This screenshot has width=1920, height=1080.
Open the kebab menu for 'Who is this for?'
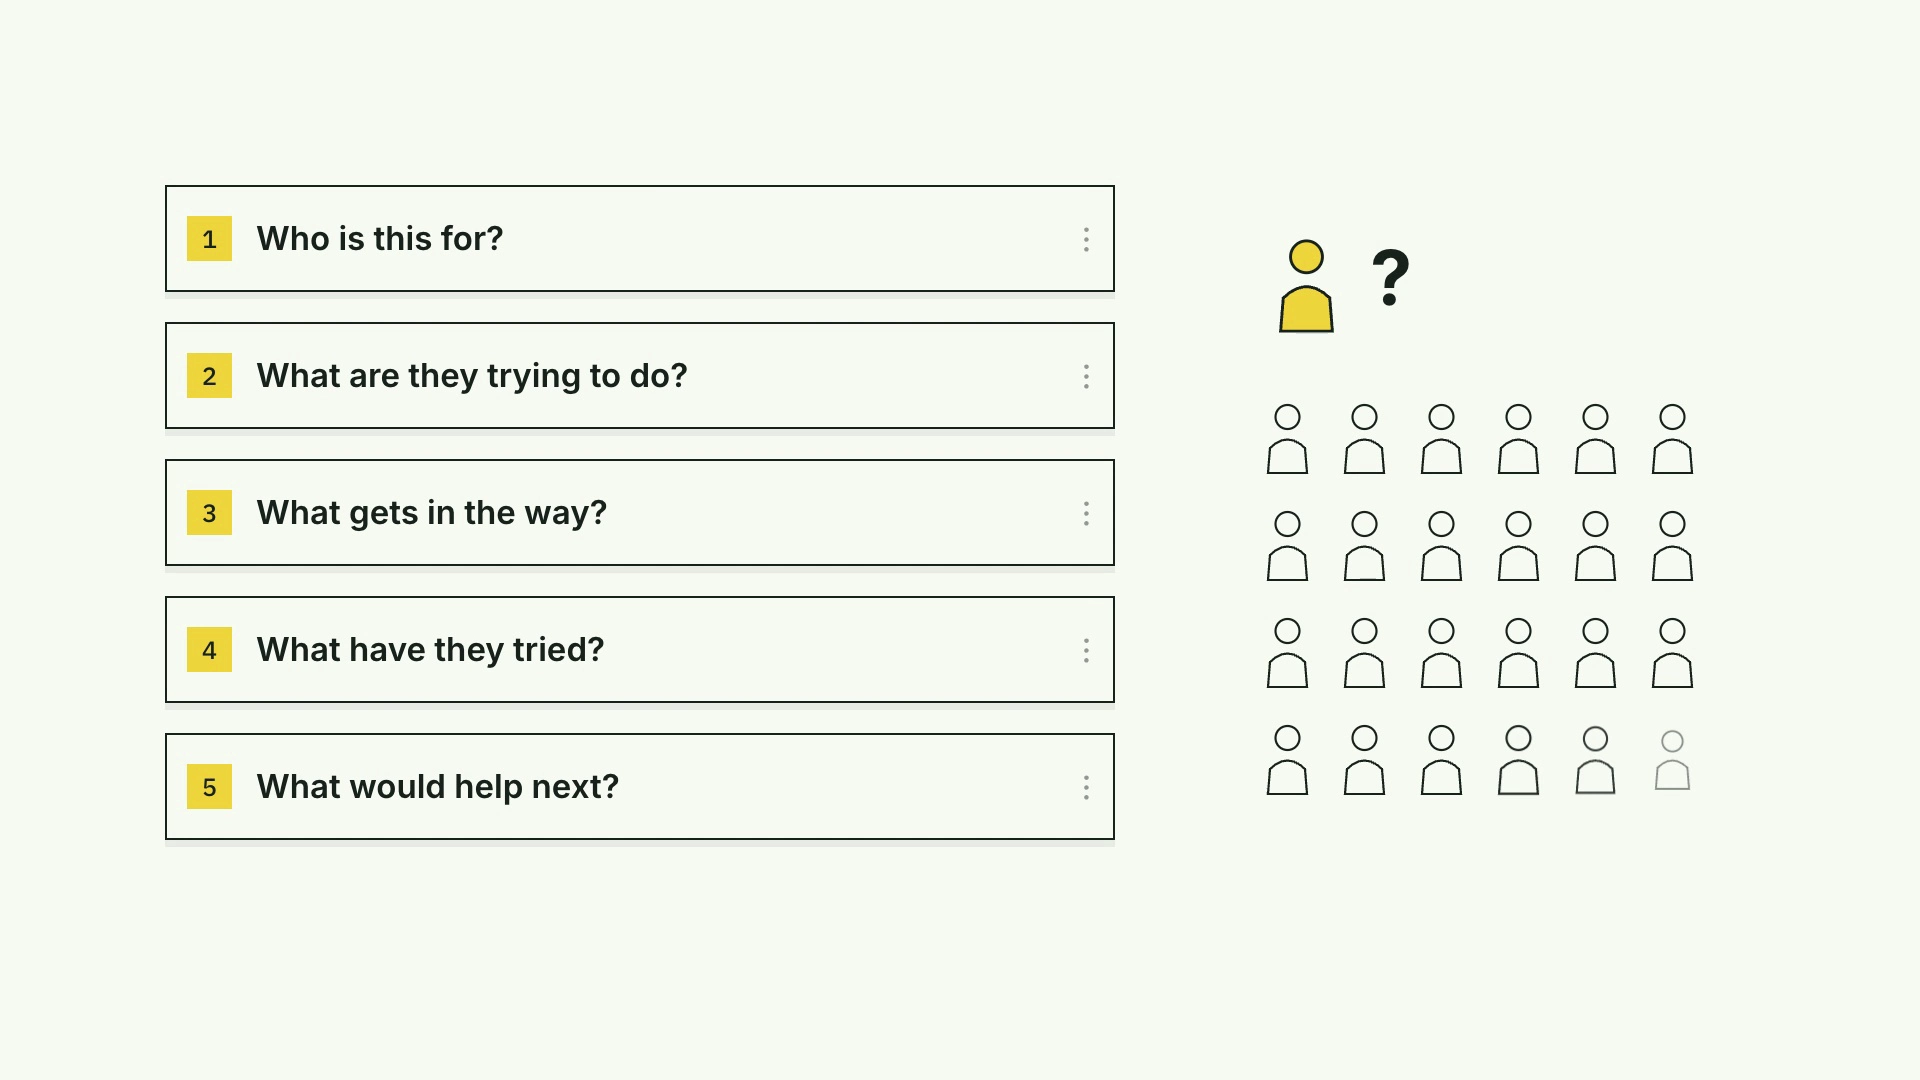[x=1086, y=239]
